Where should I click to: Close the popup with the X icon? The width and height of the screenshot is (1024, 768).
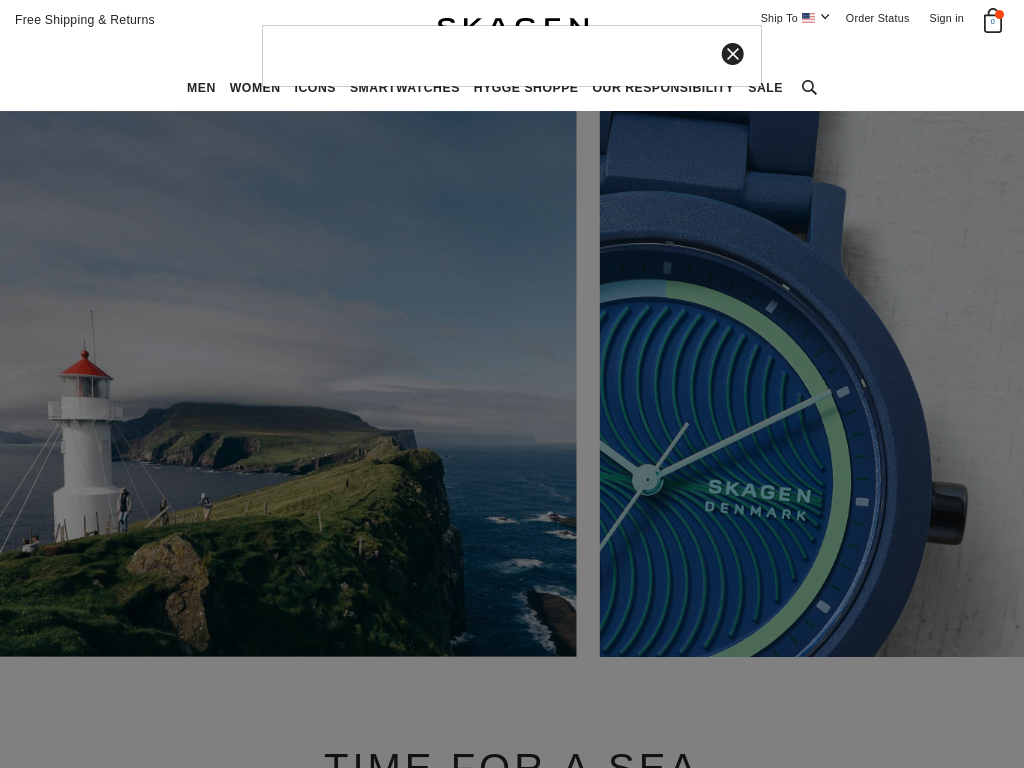tap(732, 54)
